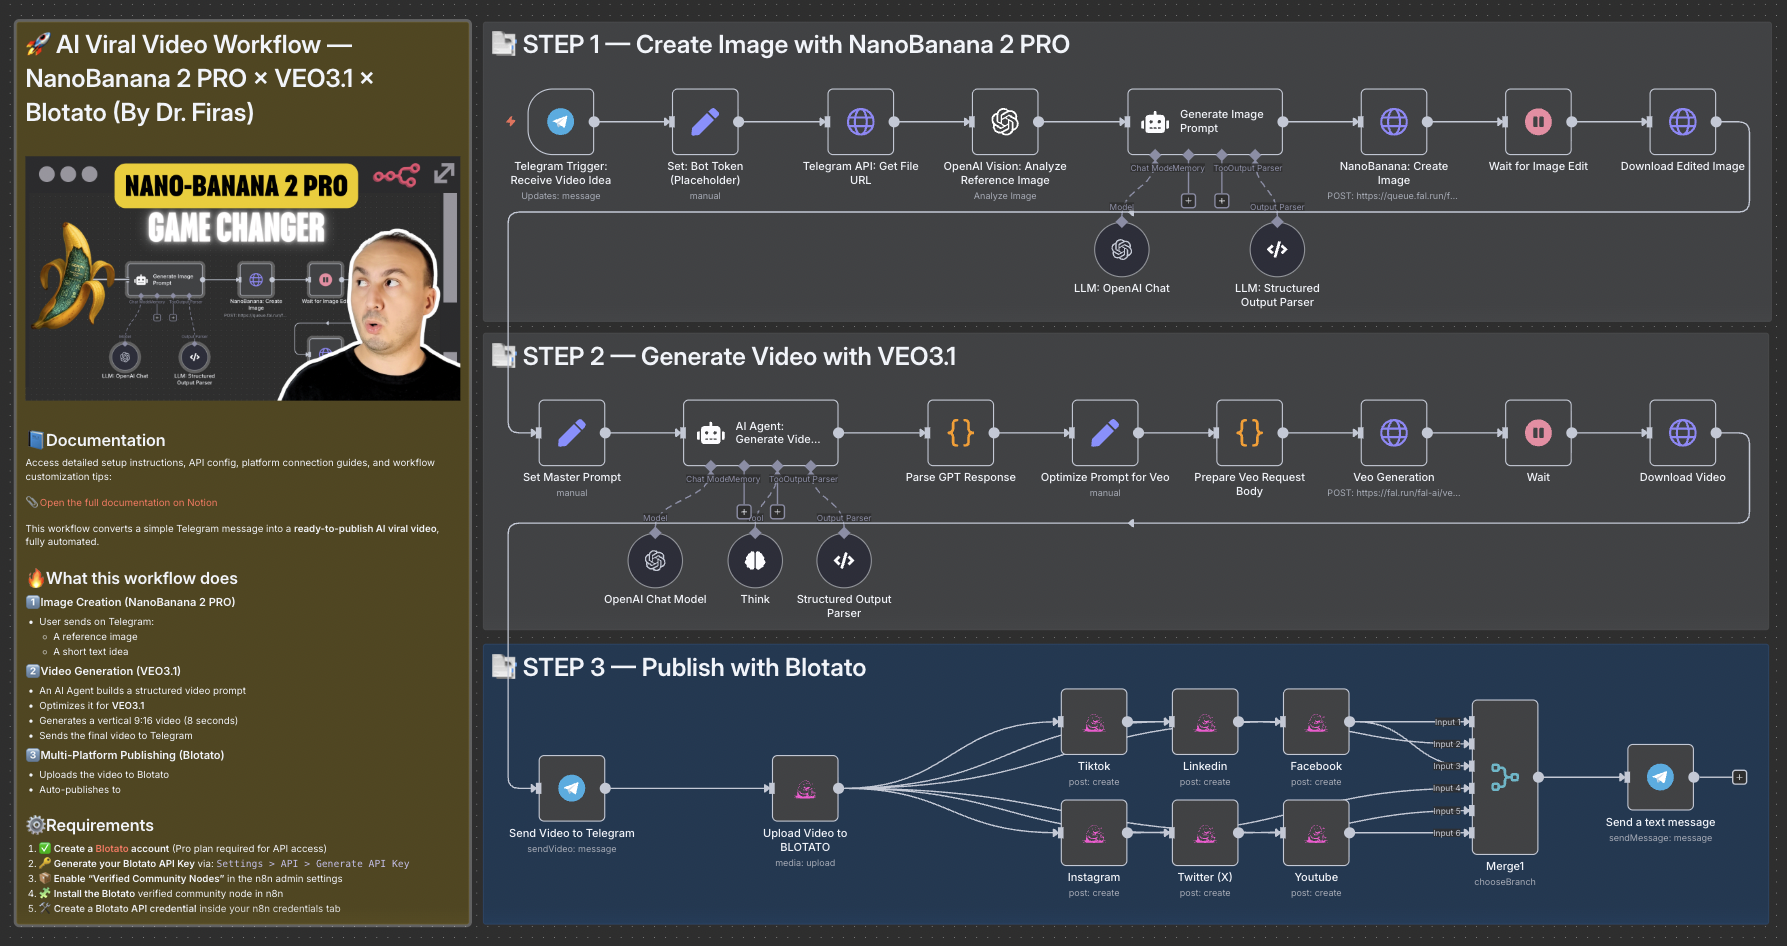Click the + beside Send a text message output
The height and width of the screenshot is (946, 1787).
[1740, 776]
